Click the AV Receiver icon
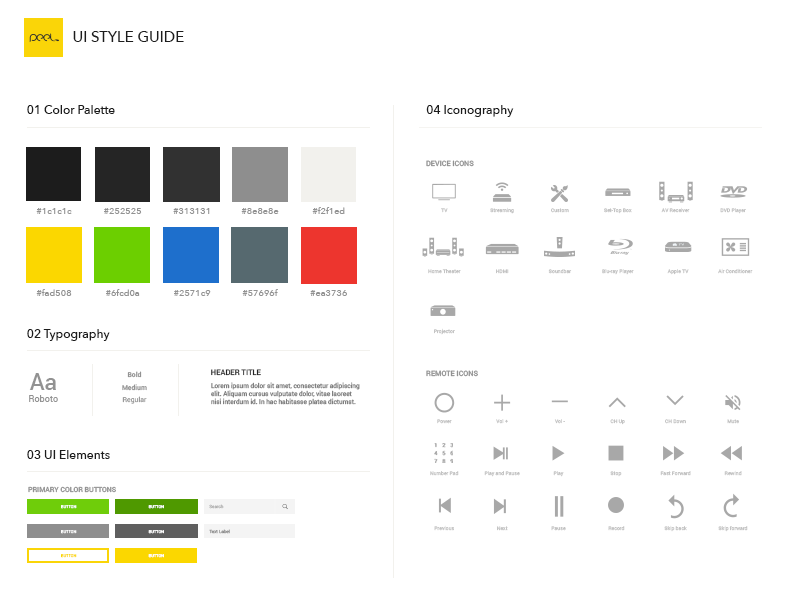This screenshot has width=800, height=600. point(676,192)
